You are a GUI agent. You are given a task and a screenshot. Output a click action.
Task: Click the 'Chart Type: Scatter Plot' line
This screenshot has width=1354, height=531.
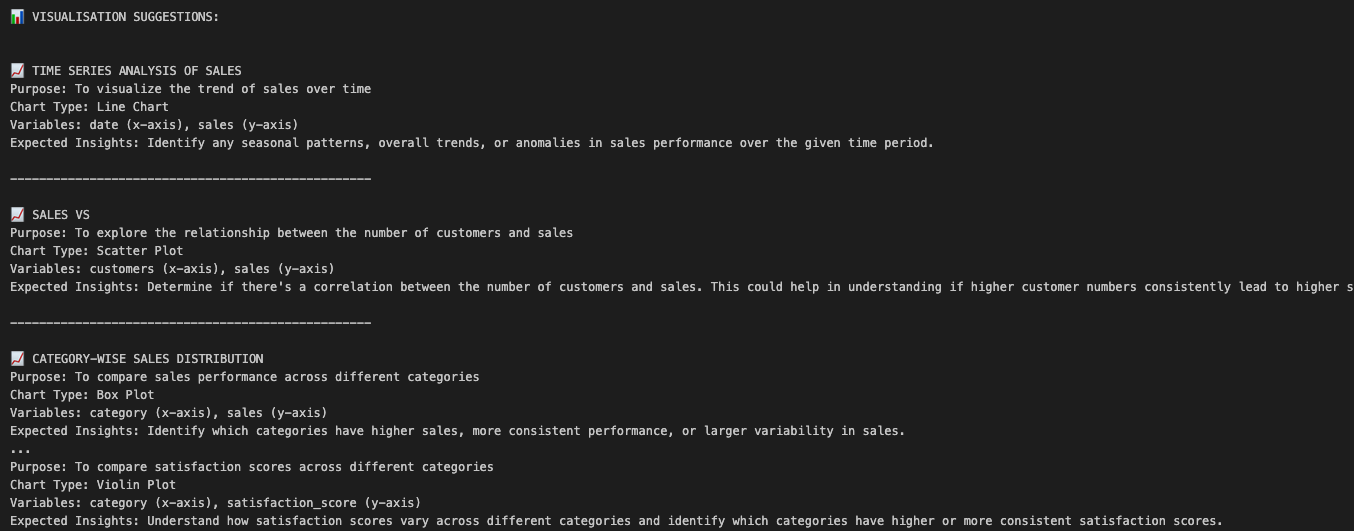click(97, 251)
